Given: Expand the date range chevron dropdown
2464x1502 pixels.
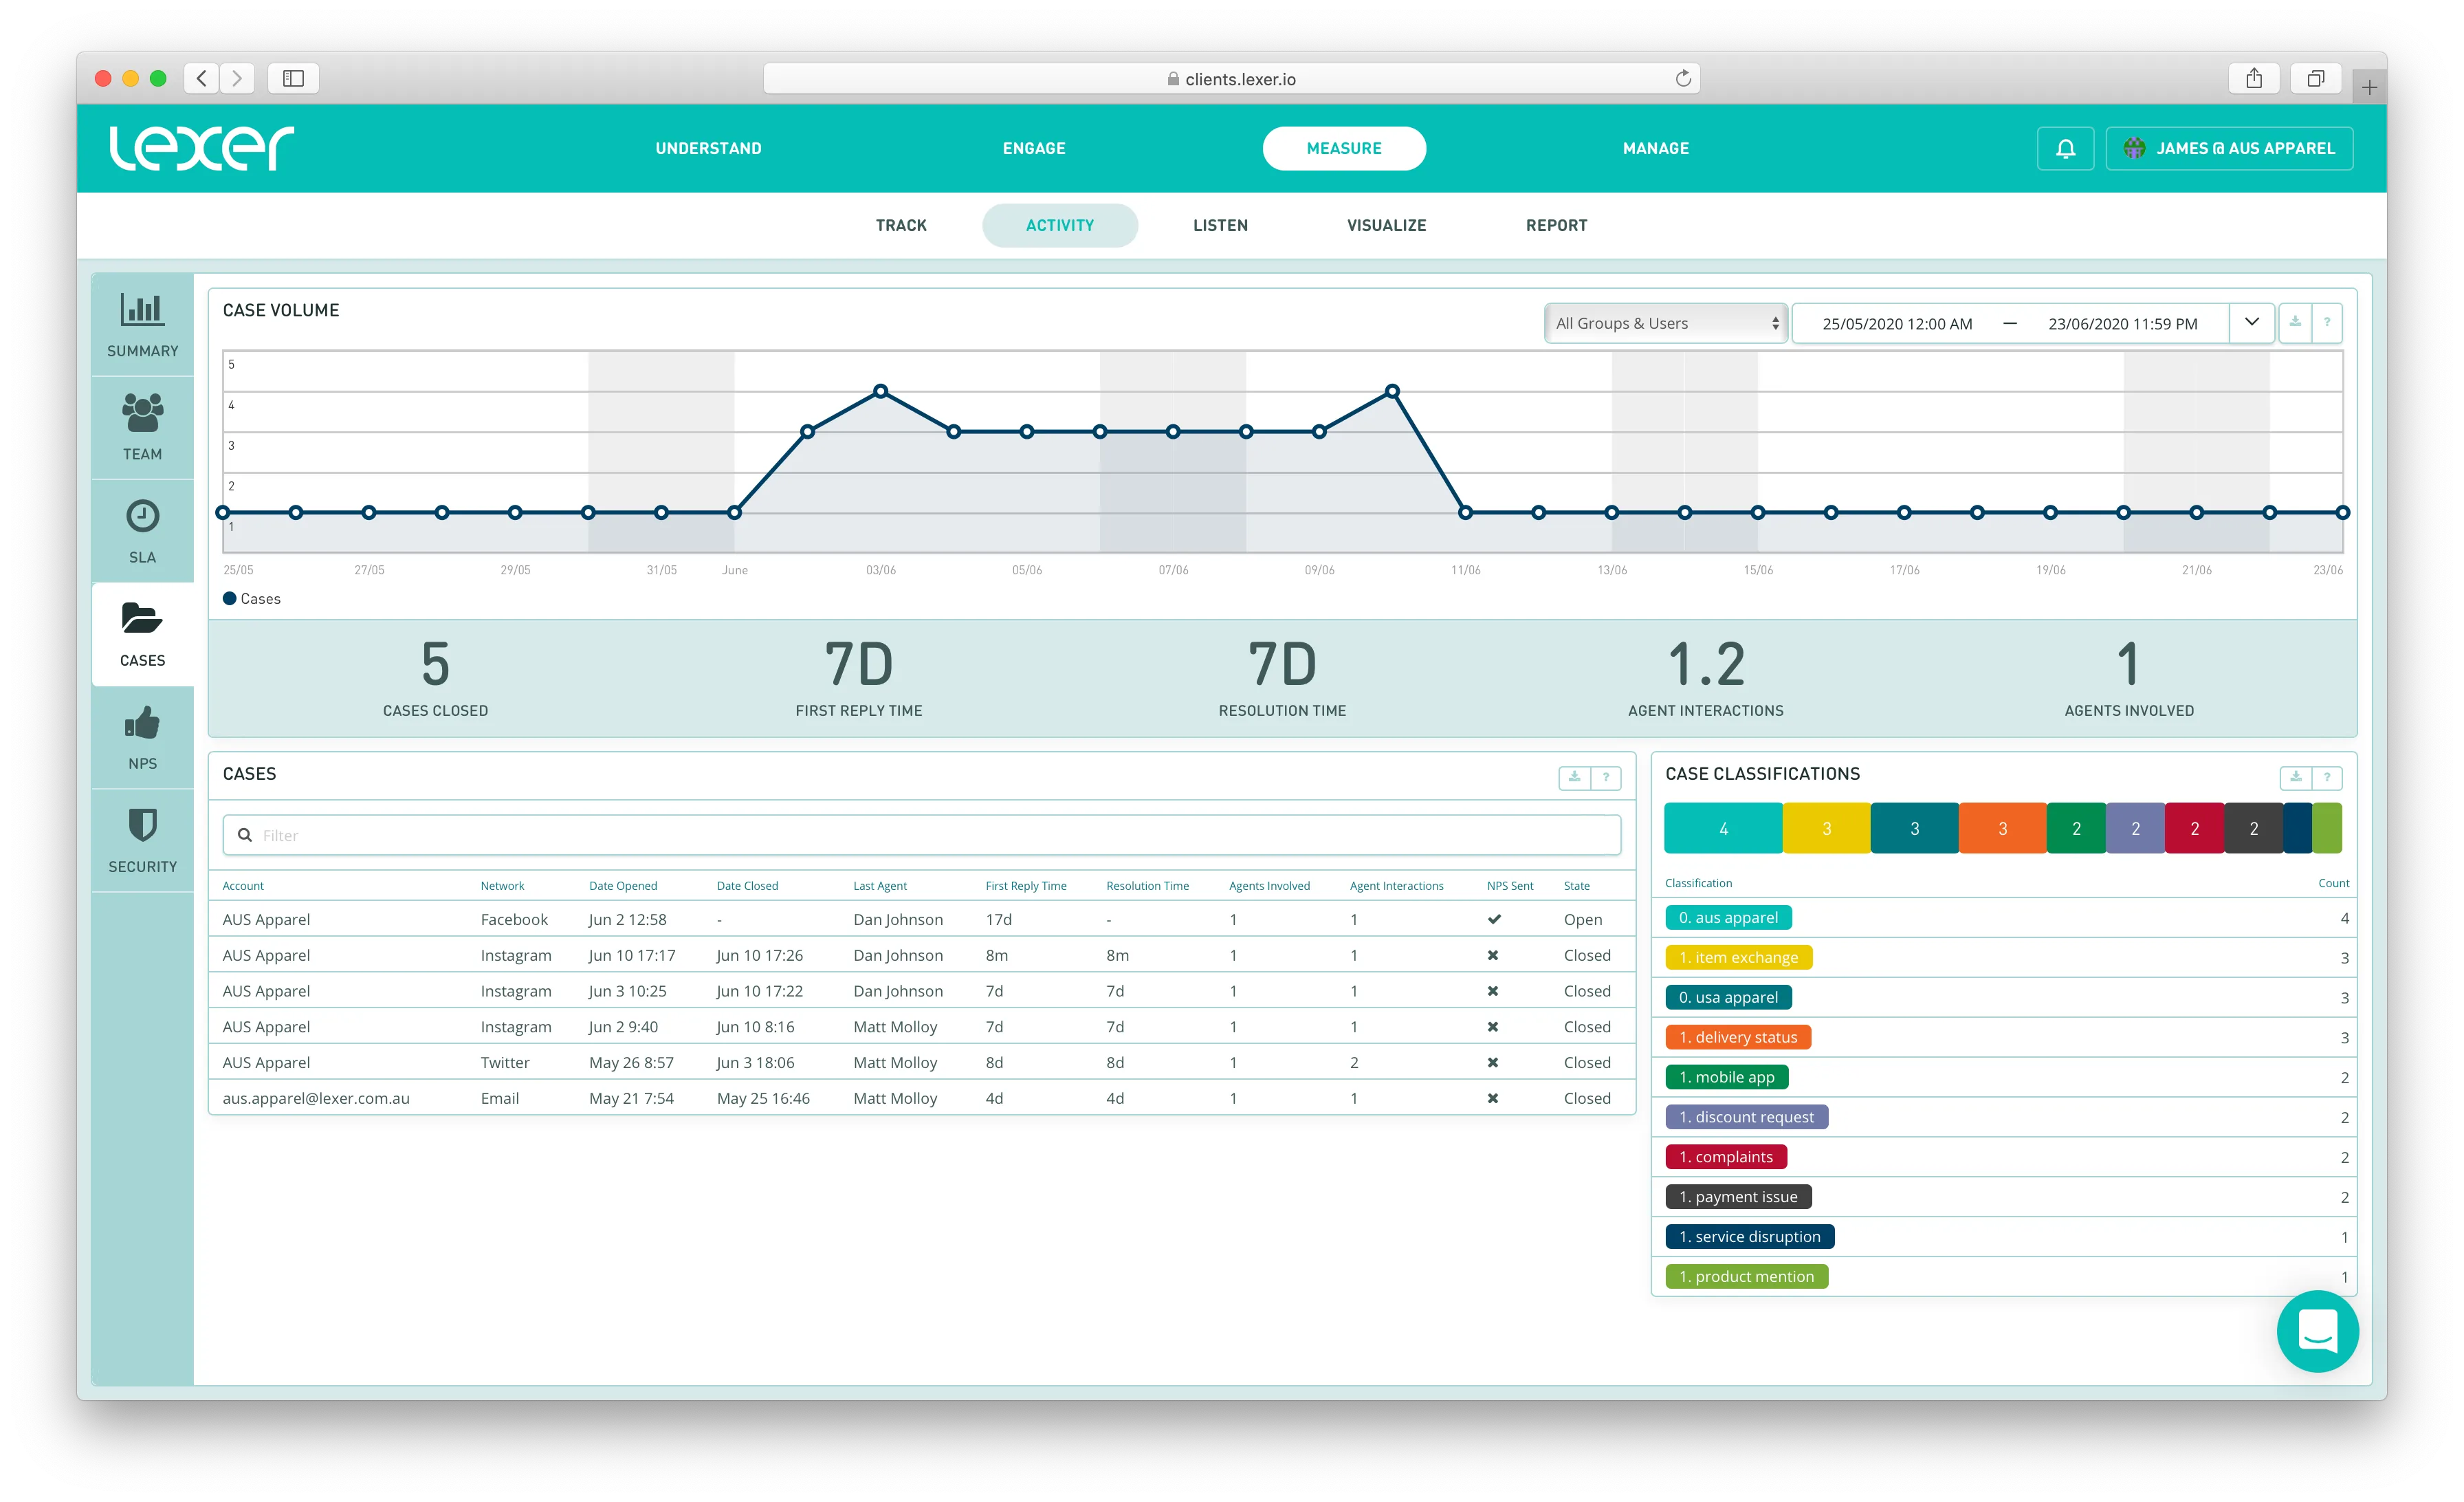Looking at the screenshot, I should pyautogui.click(x=2251, y=322).
